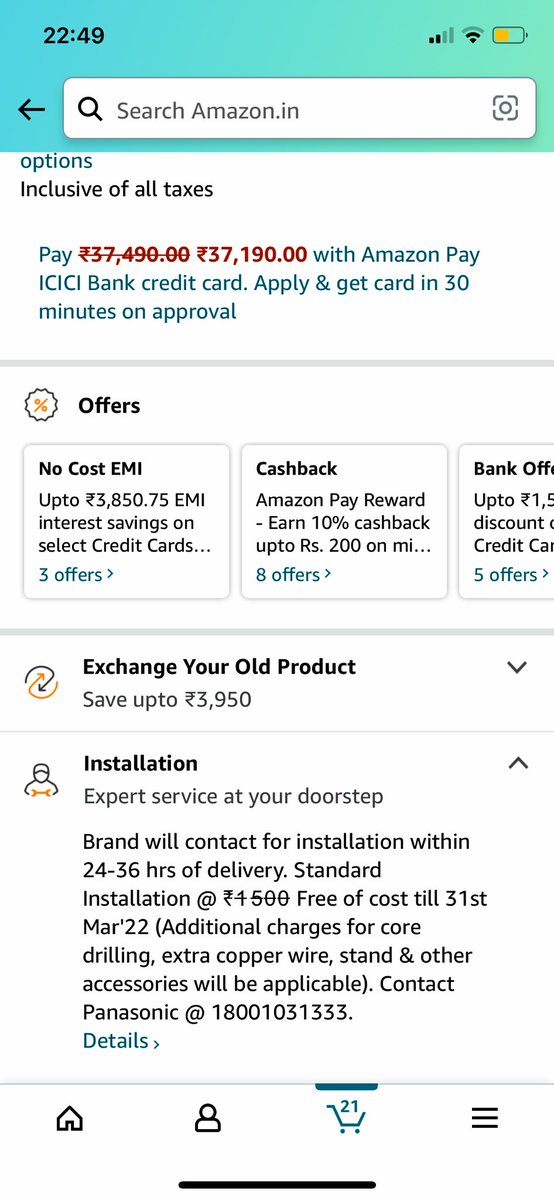This screenshot has height=1200, width=554.
Task: Open the account profile icon
Action: point(208,1118)
